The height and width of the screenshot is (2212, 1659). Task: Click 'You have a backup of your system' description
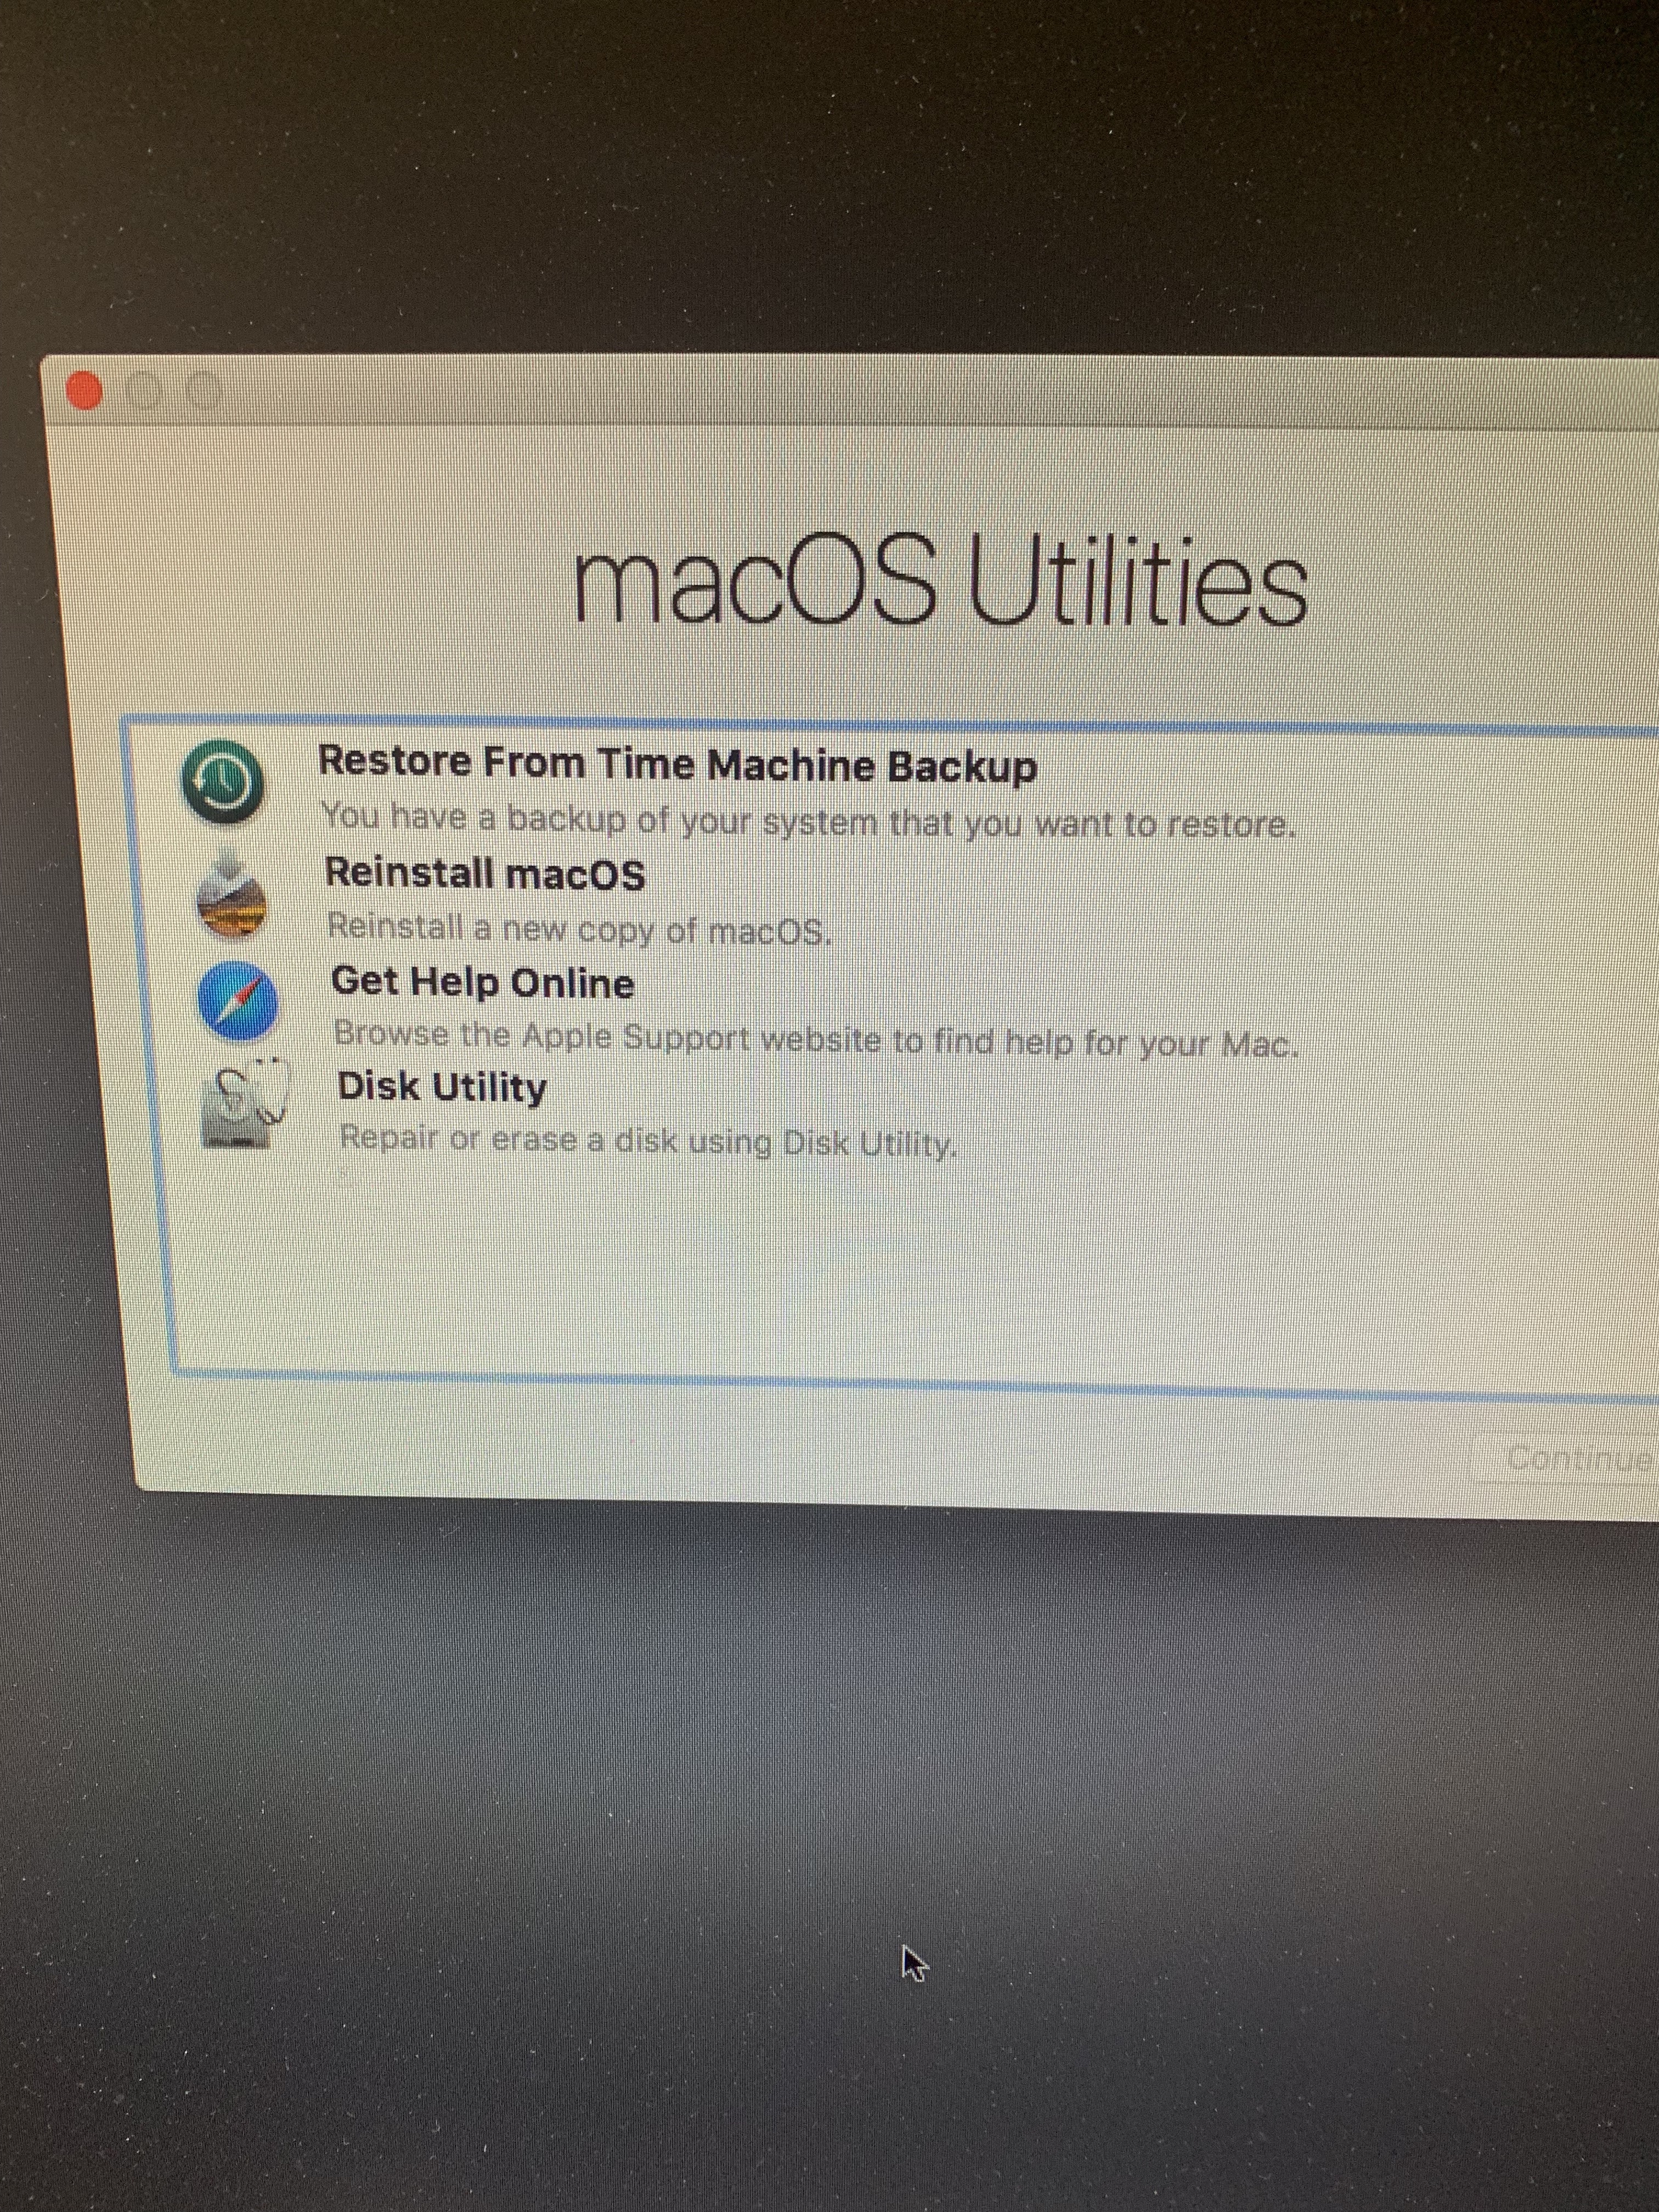(x=808, y=821)
